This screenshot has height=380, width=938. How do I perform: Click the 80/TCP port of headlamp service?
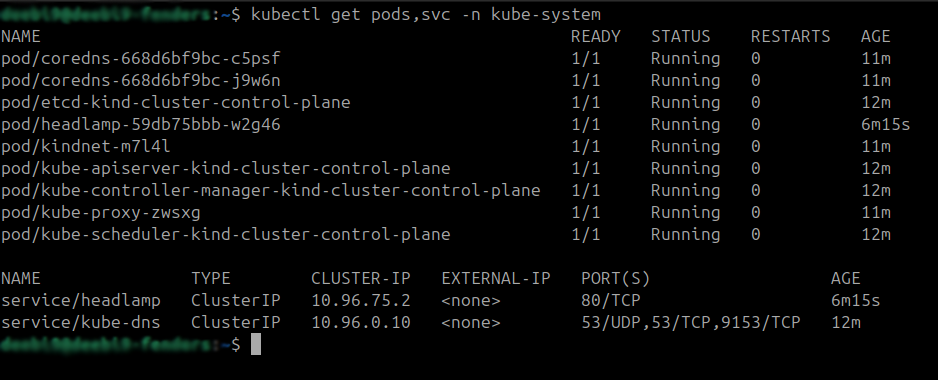(610, 300)
